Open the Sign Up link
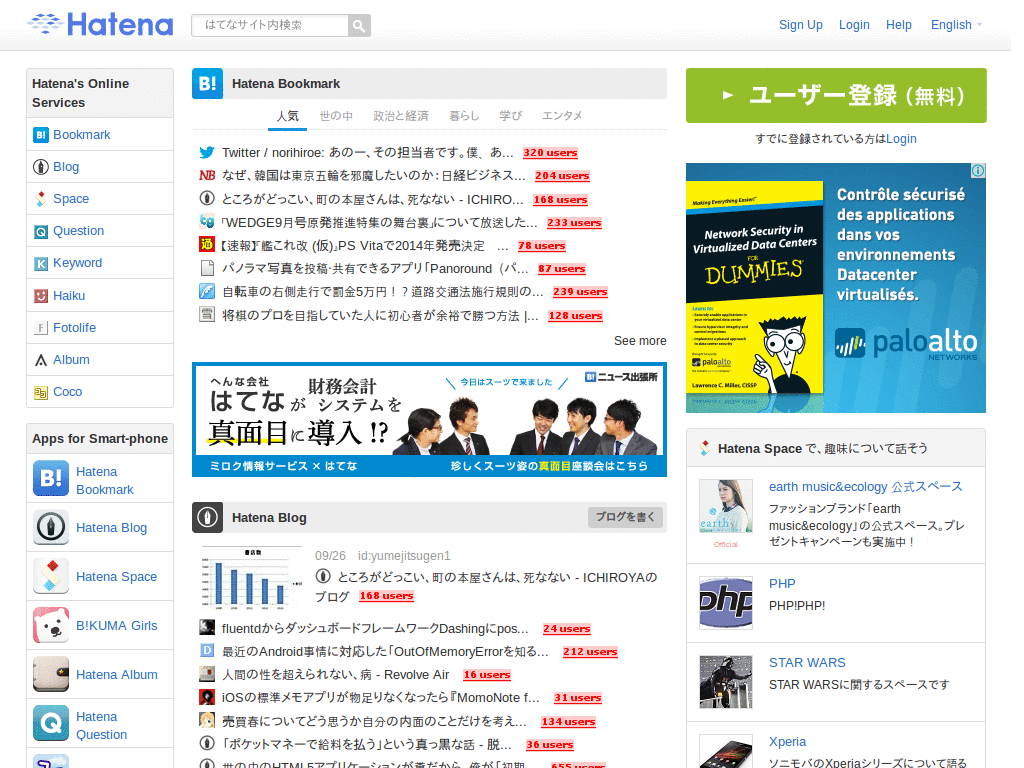The height and width of the screenshot is (768, 1024). coord(800,25)
